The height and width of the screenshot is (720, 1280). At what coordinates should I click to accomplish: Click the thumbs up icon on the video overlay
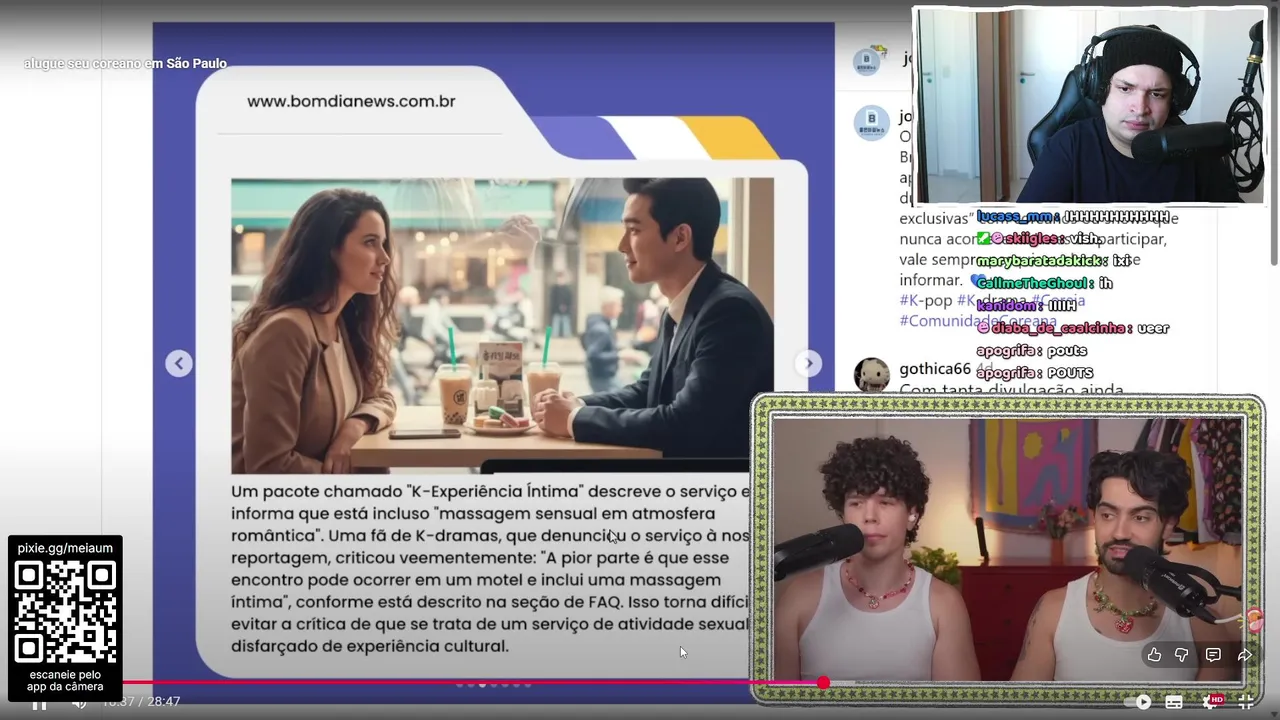click(1154, 655)
